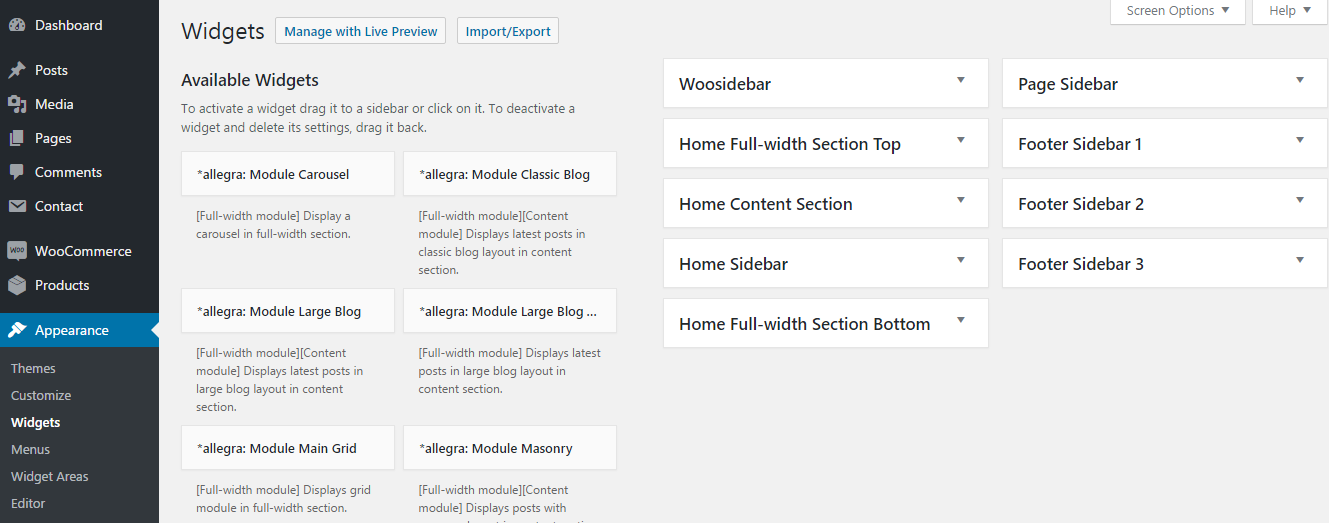Click the Import/Export button
The height and width of the screenshot is (523, 1329).
pos(508,31)
